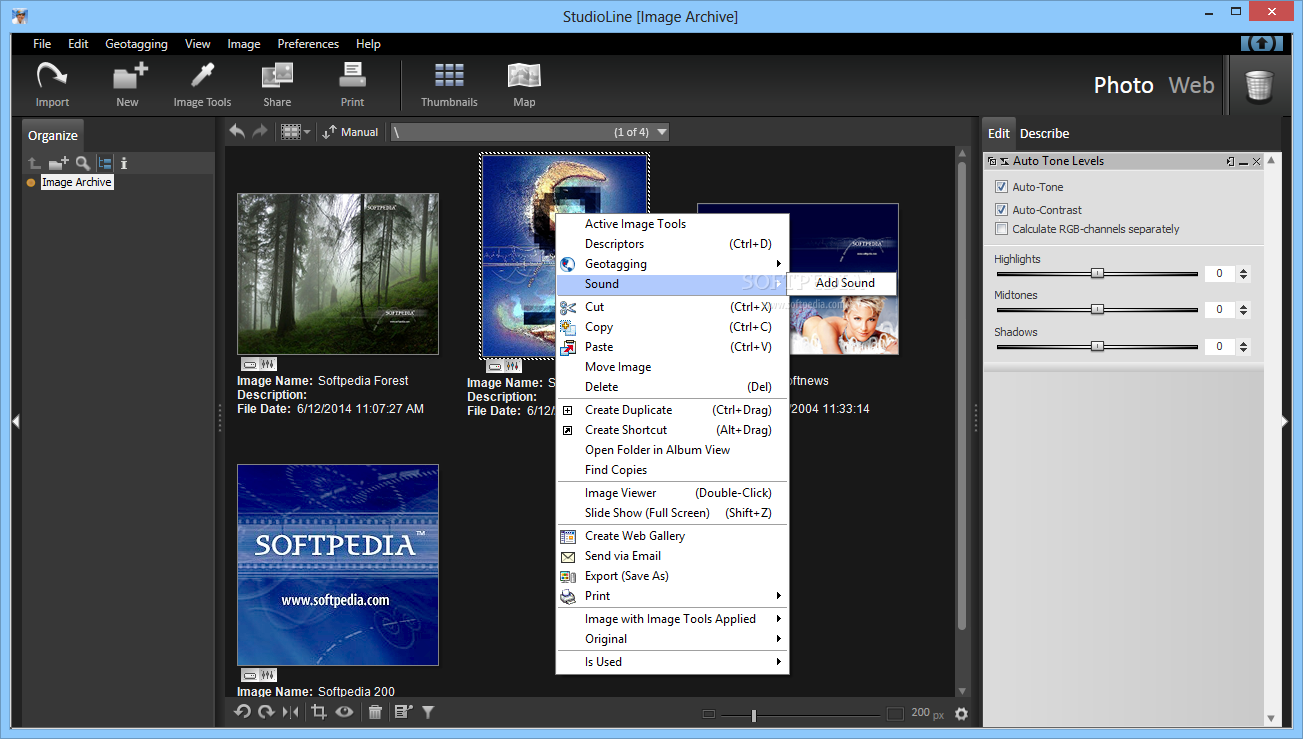Switch to Web mode

(x=1191, y=85)
